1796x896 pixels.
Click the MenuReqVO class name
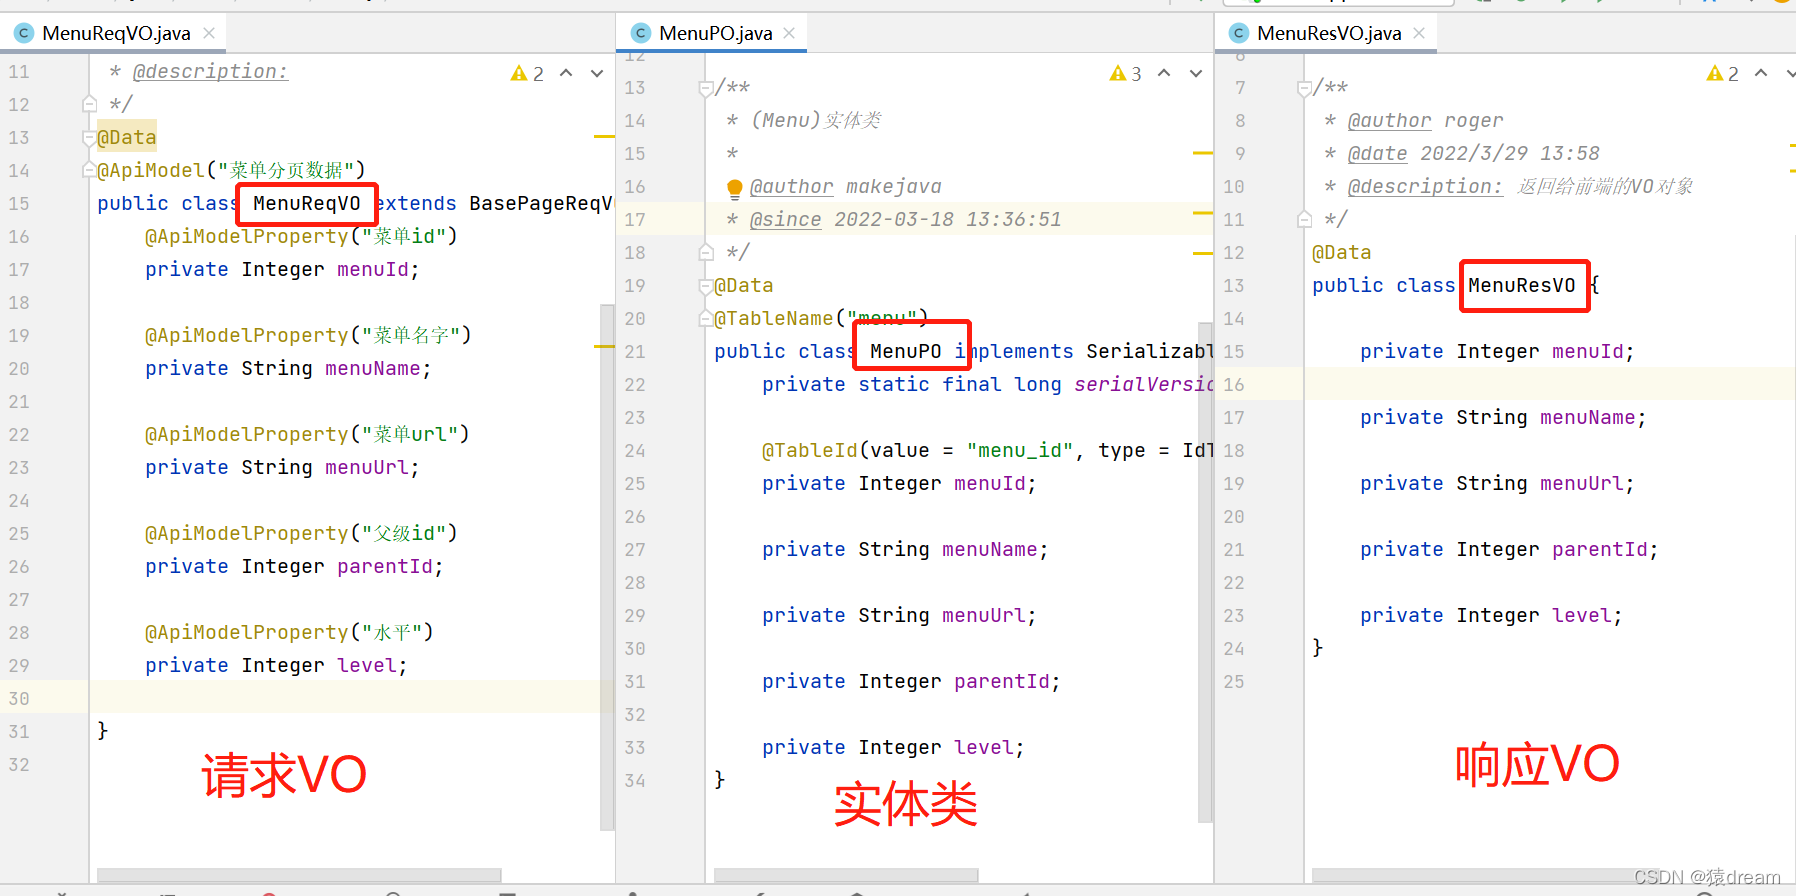tap(306, 204)
